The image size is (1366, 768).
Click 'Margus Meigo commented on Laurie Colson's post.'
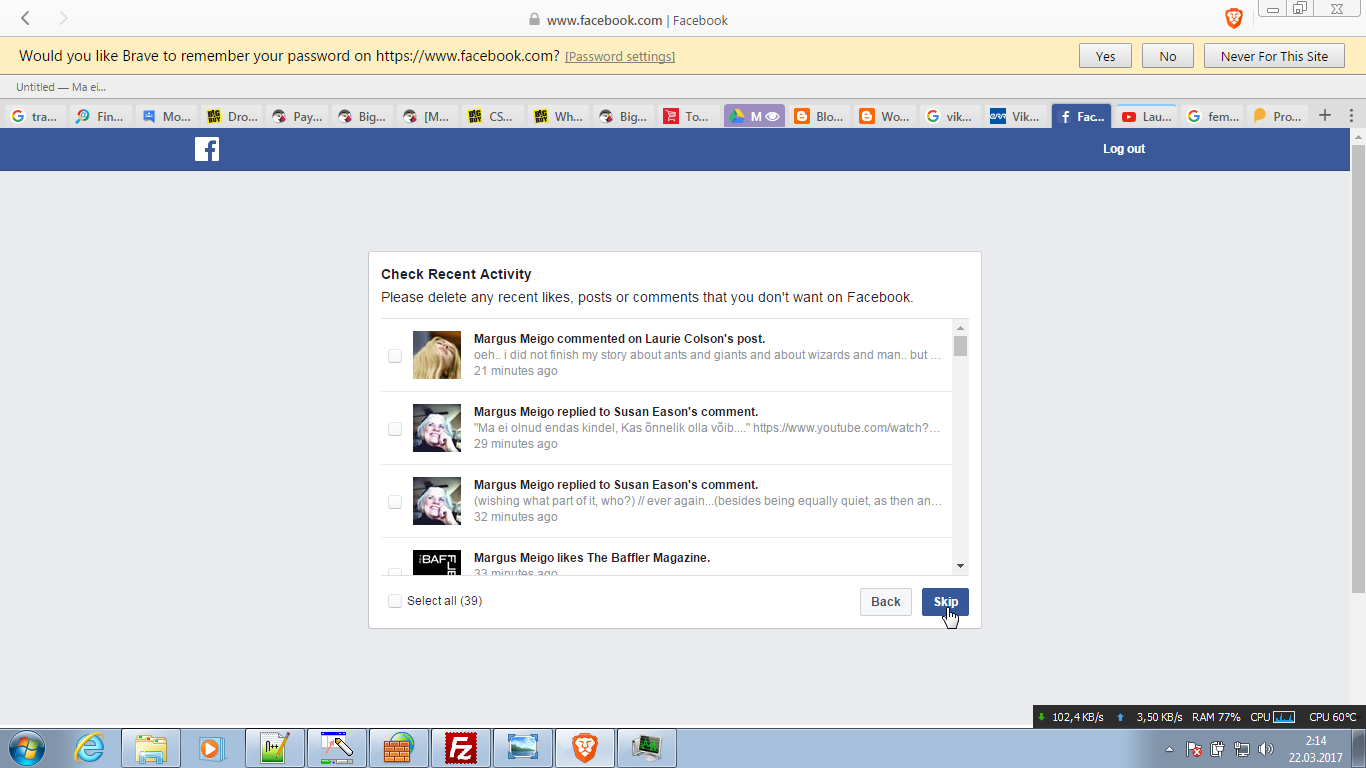(619, 339)
